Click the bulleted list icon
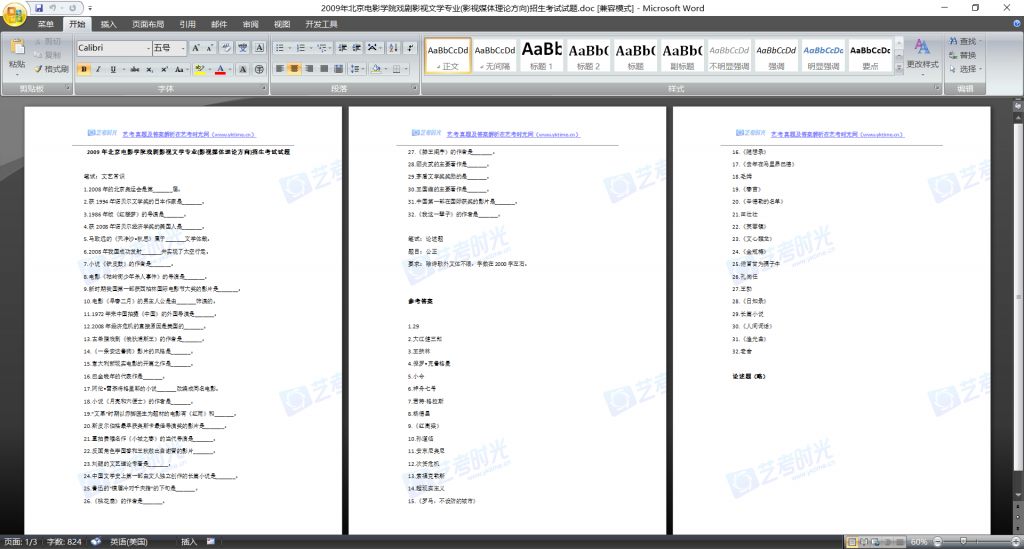 click(281, 47)
